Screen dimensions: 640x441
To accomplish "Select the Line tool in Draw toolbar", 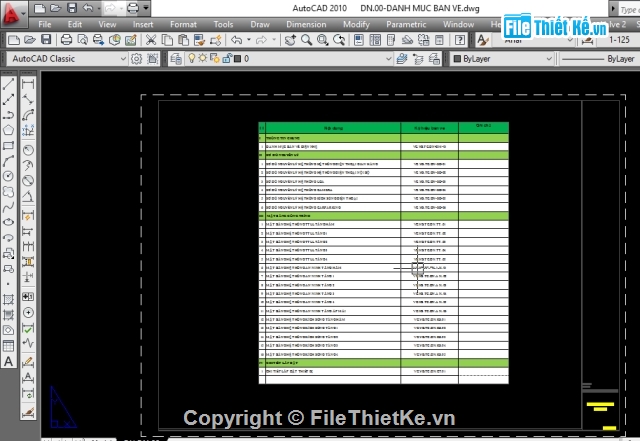I will [8, 84].
